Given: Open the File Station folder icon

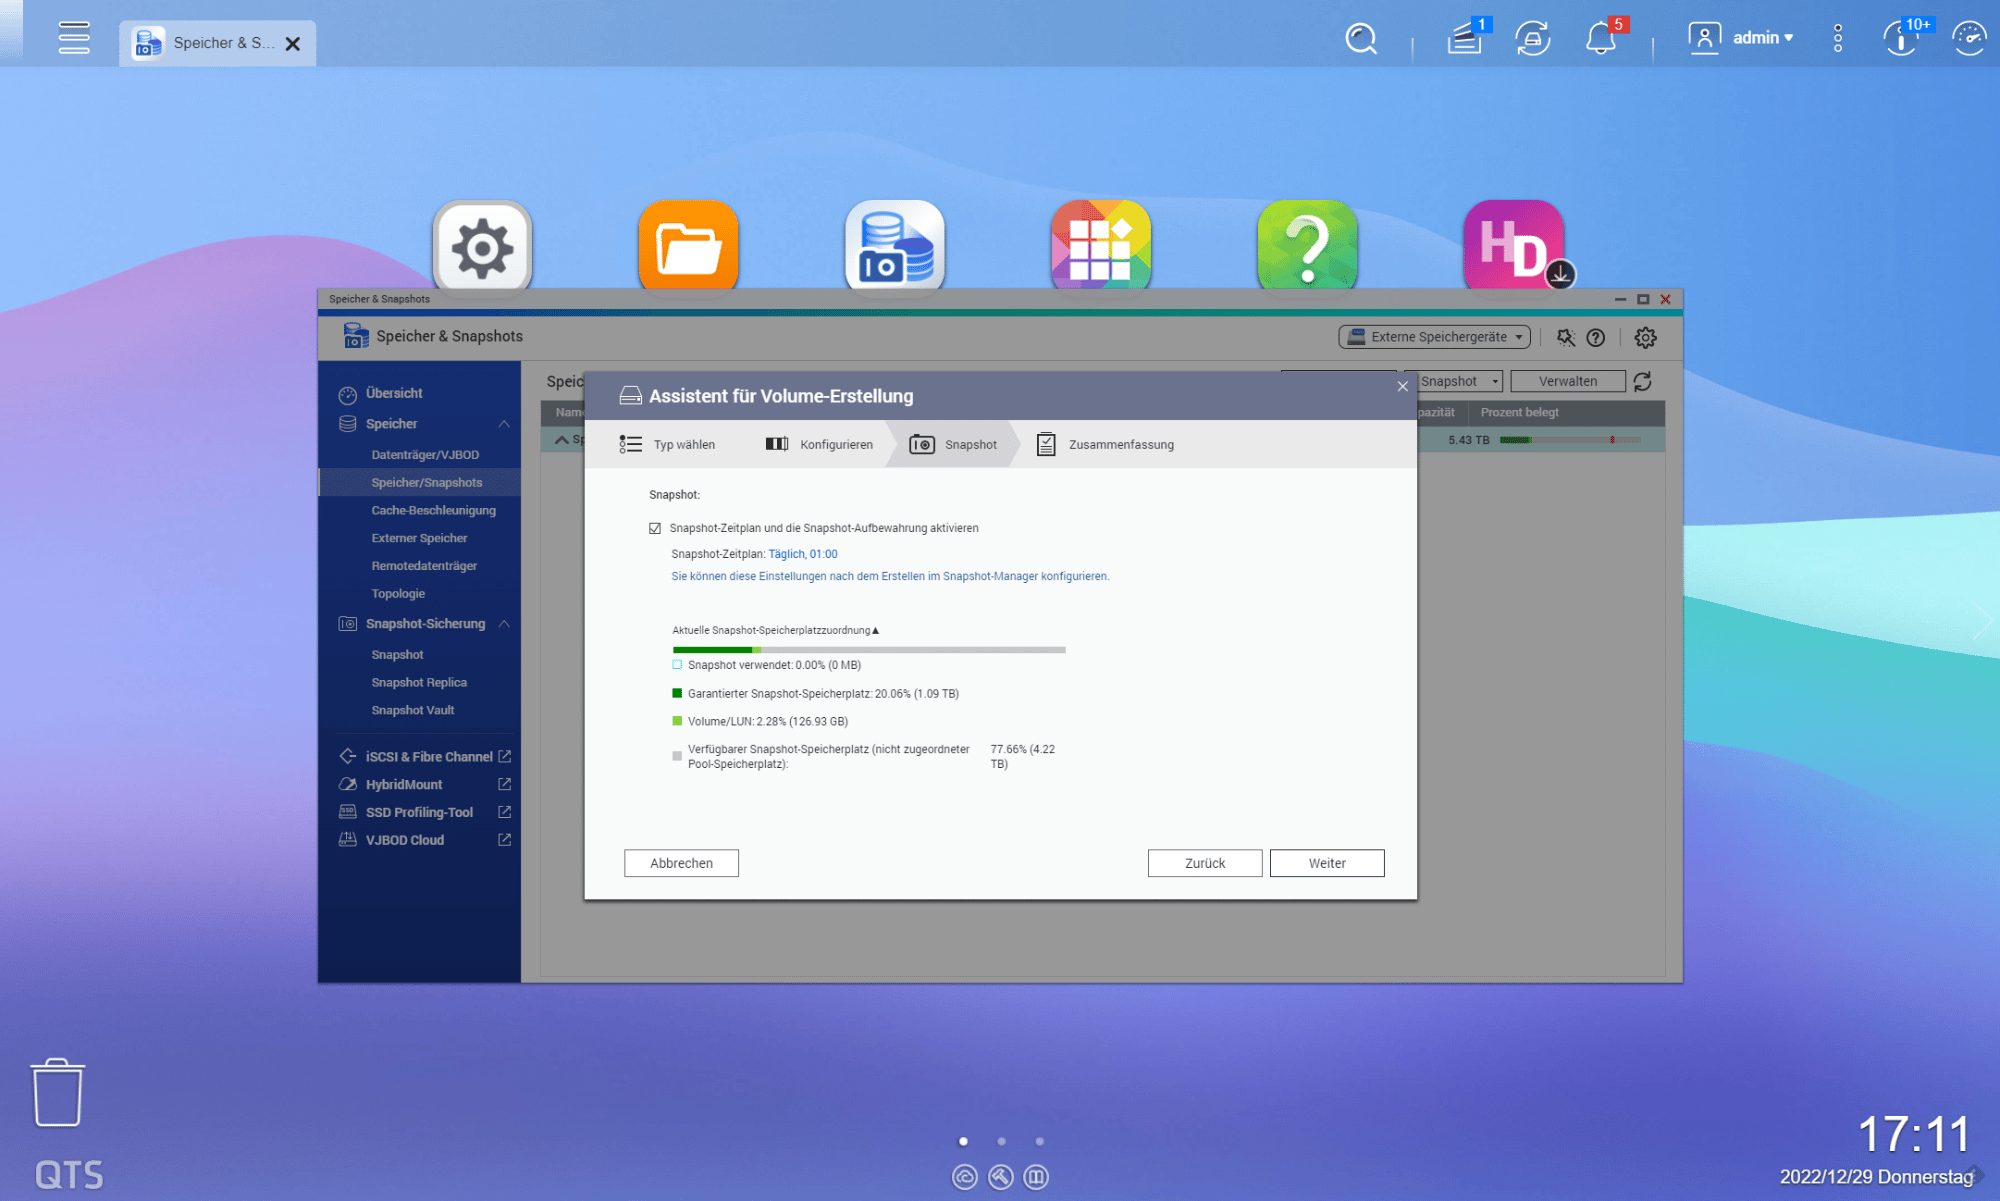Looking at the screenshot, I should click(688, 247).
